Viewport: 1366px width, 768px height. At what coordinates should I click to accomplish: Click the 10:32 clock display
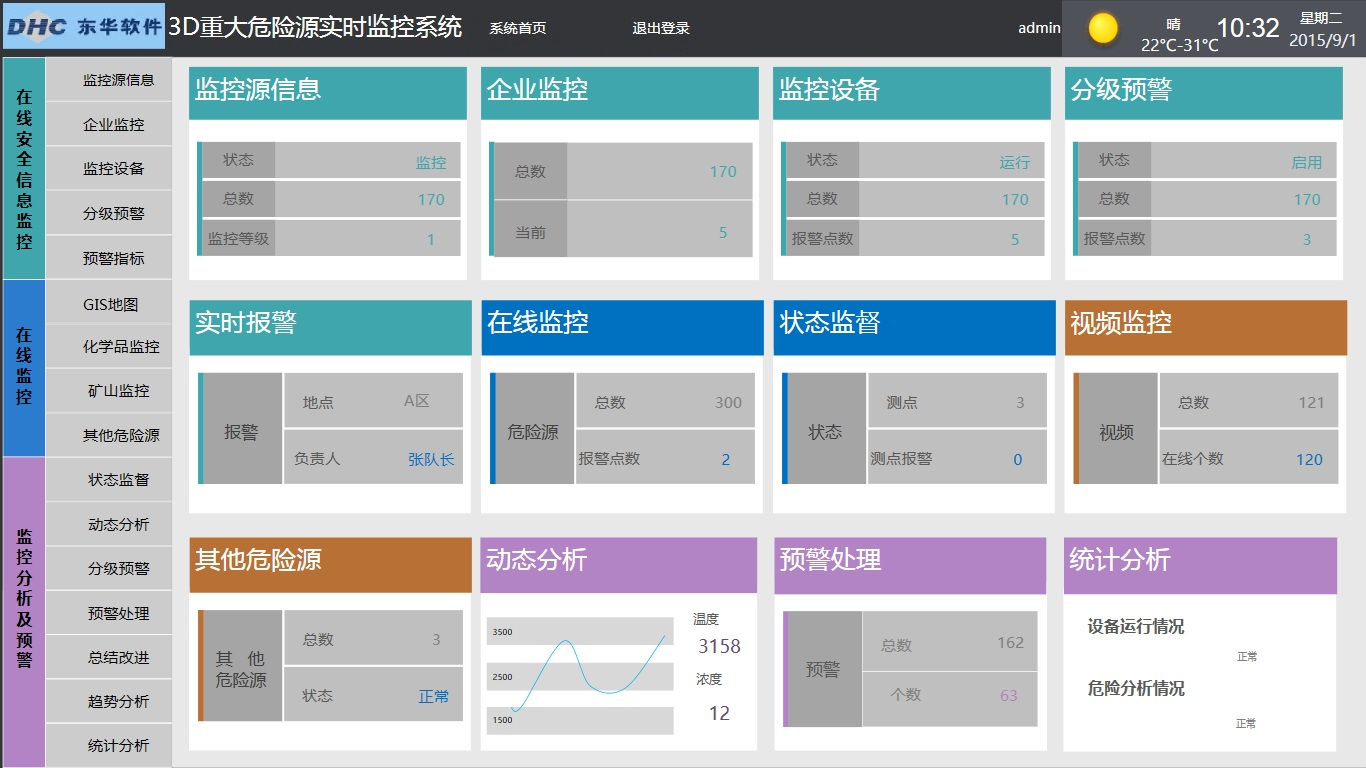coord(1248,28)
